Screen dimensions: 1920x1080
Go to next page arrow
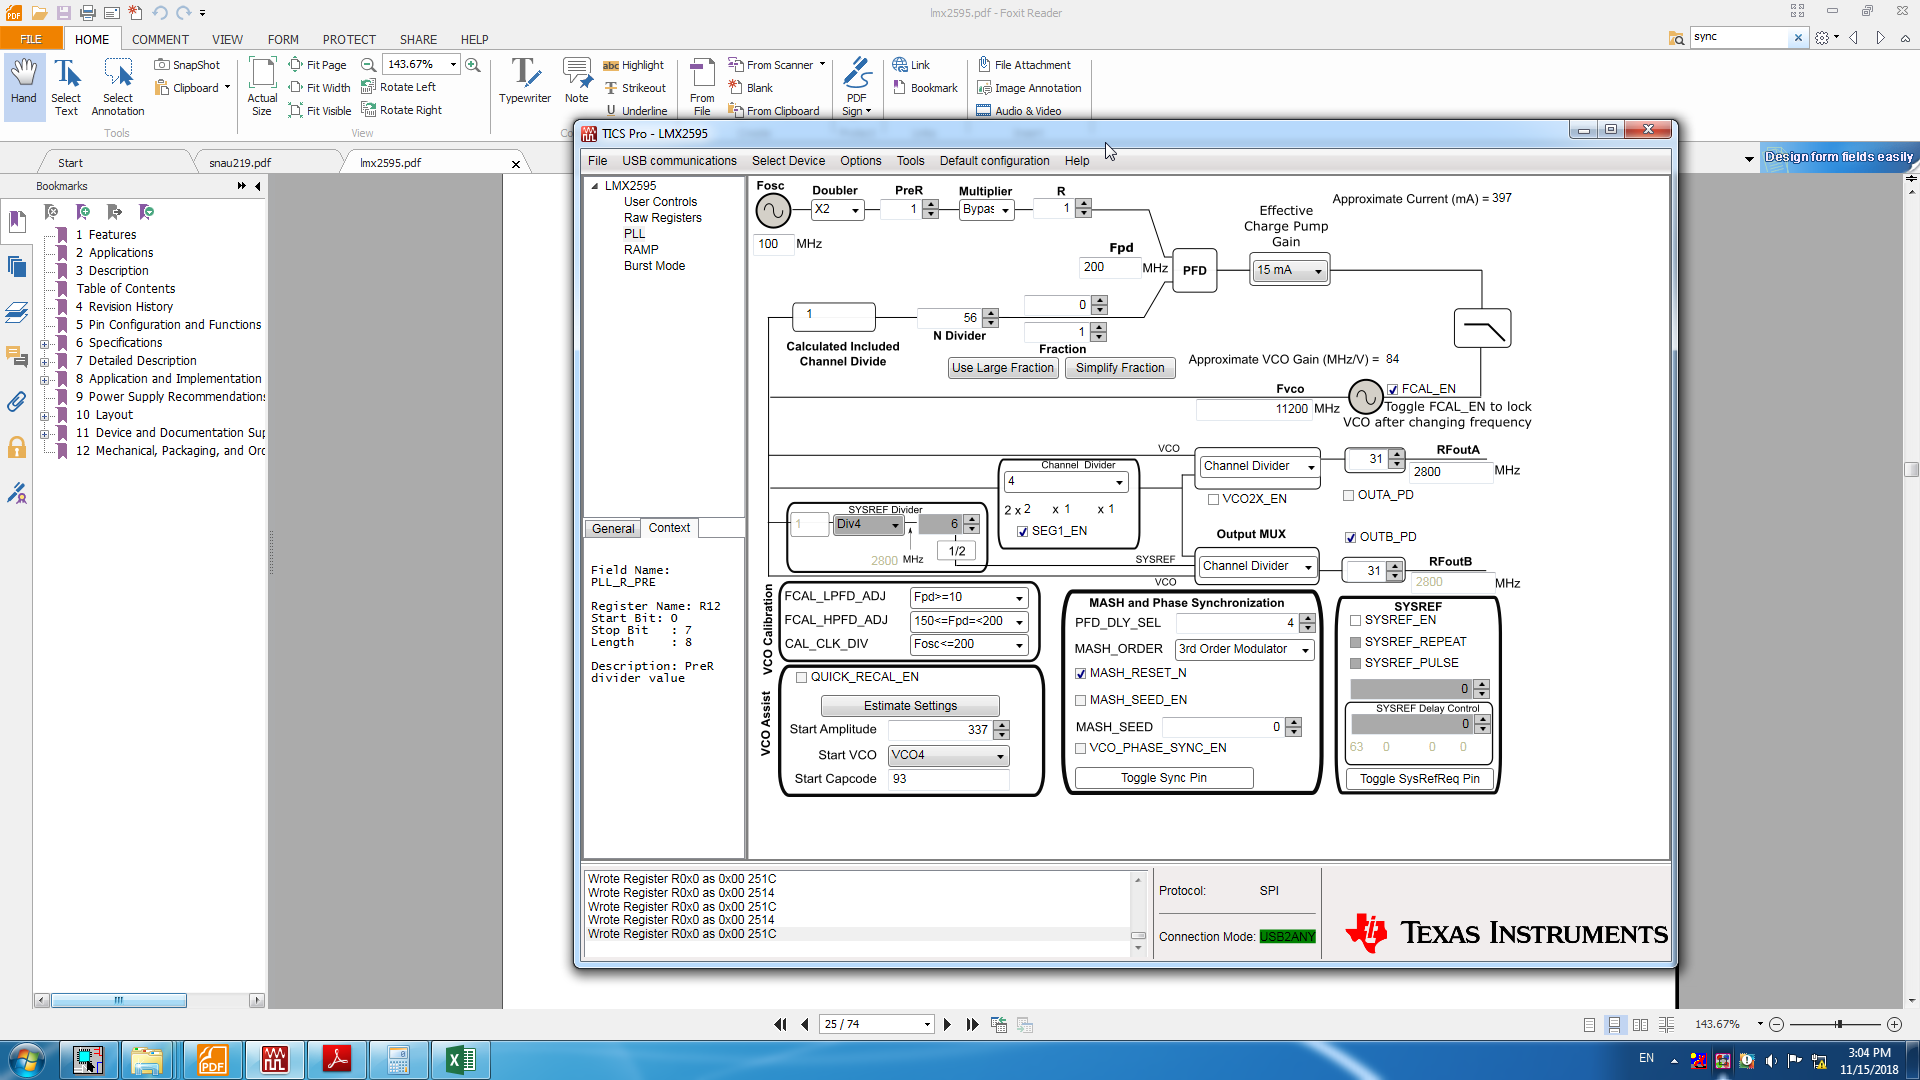tap(947, 1024)
